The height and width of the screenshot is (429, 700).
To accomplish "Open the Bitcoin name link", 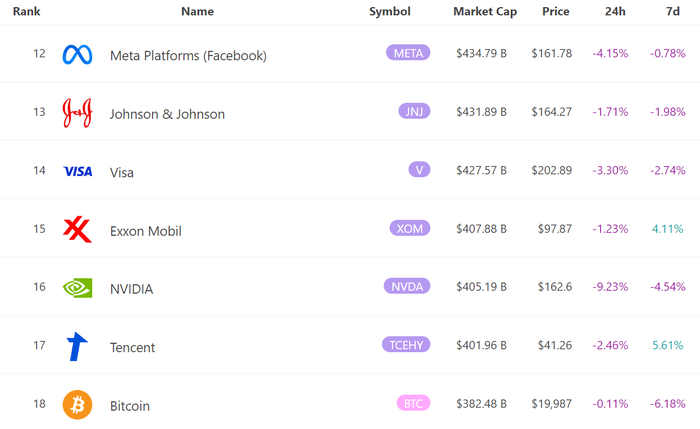I will 129,406.
